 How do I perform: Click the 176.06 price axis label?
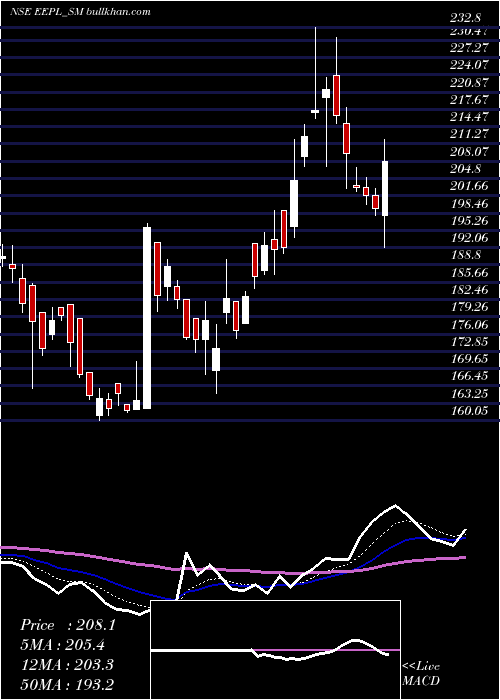pyautogui.click(x=468, y=325)
